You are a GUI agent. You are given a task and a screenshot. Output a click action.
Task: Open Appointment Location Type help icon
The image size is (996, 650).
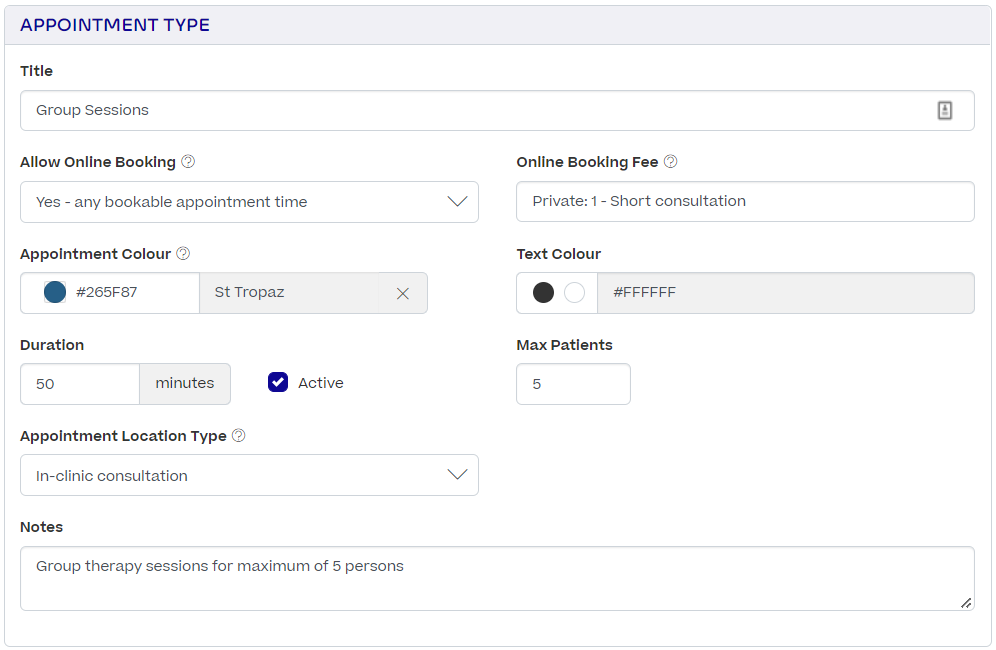(x=237, y=436)
